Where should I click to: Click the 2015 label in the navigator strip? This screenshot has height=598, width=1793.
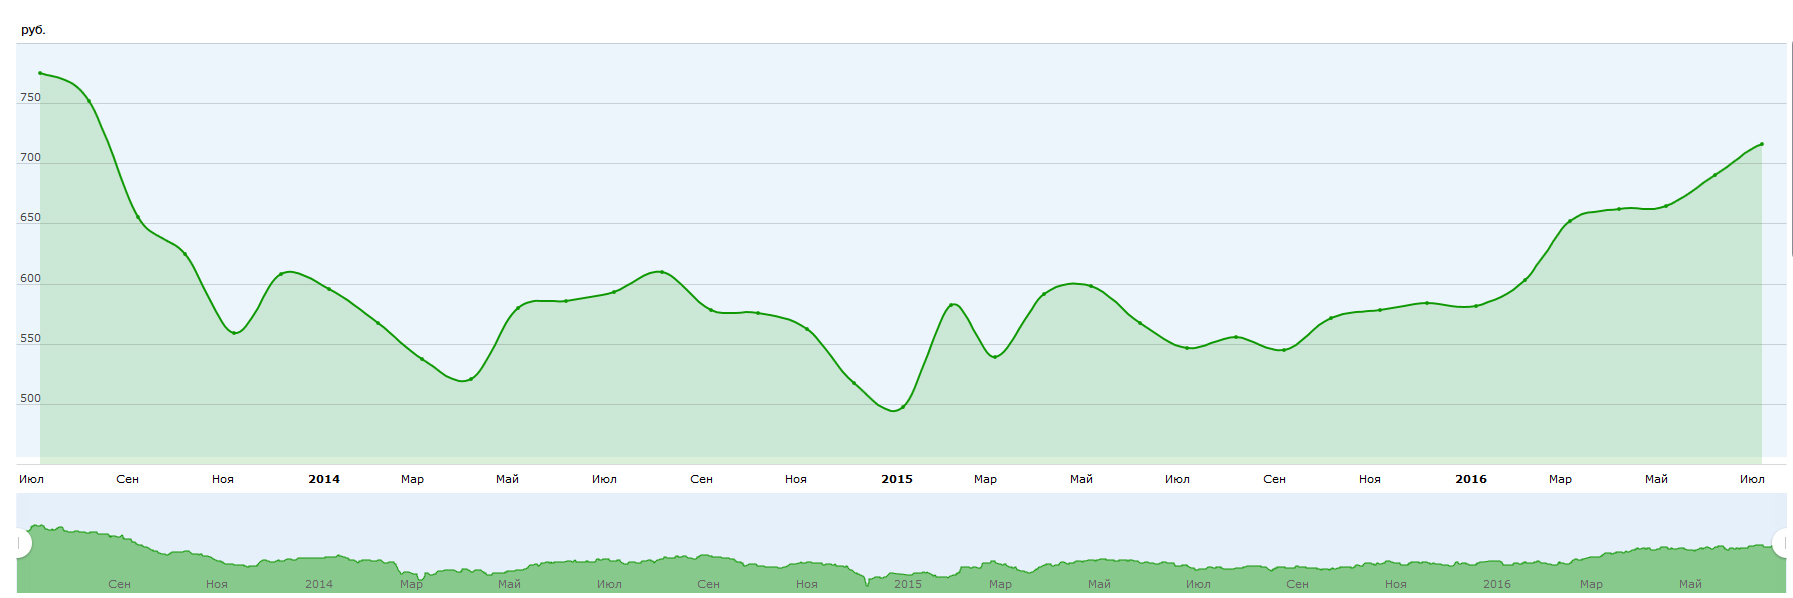point(908,584)
